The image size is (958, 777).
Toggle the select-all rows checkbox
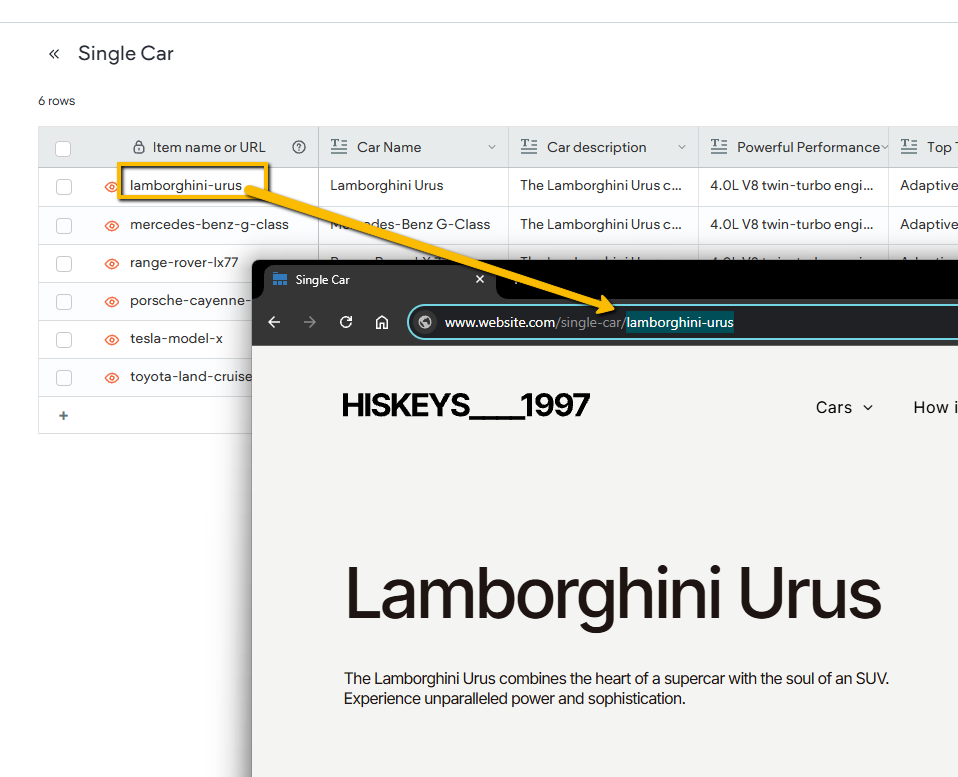click(x=63, y=148)
